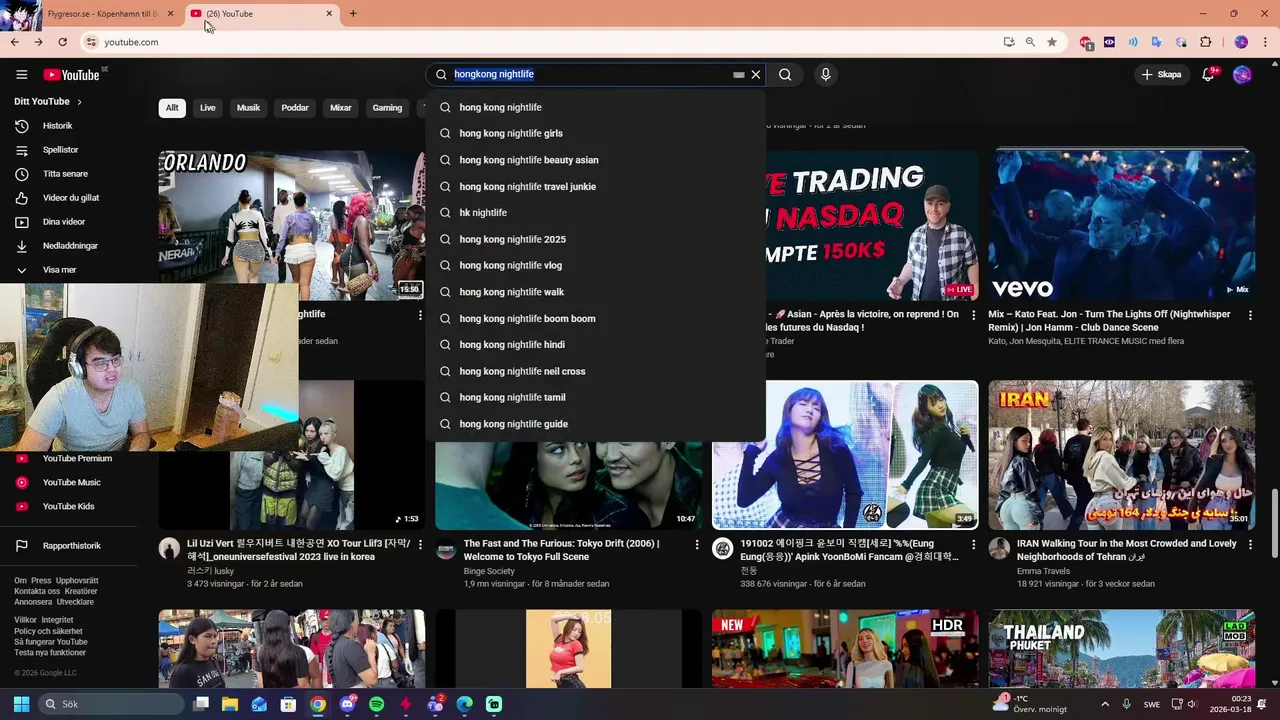Screen dimensions: 1280x720
Task: Open YouTube notifications bell
Action: pos(1208,74)
